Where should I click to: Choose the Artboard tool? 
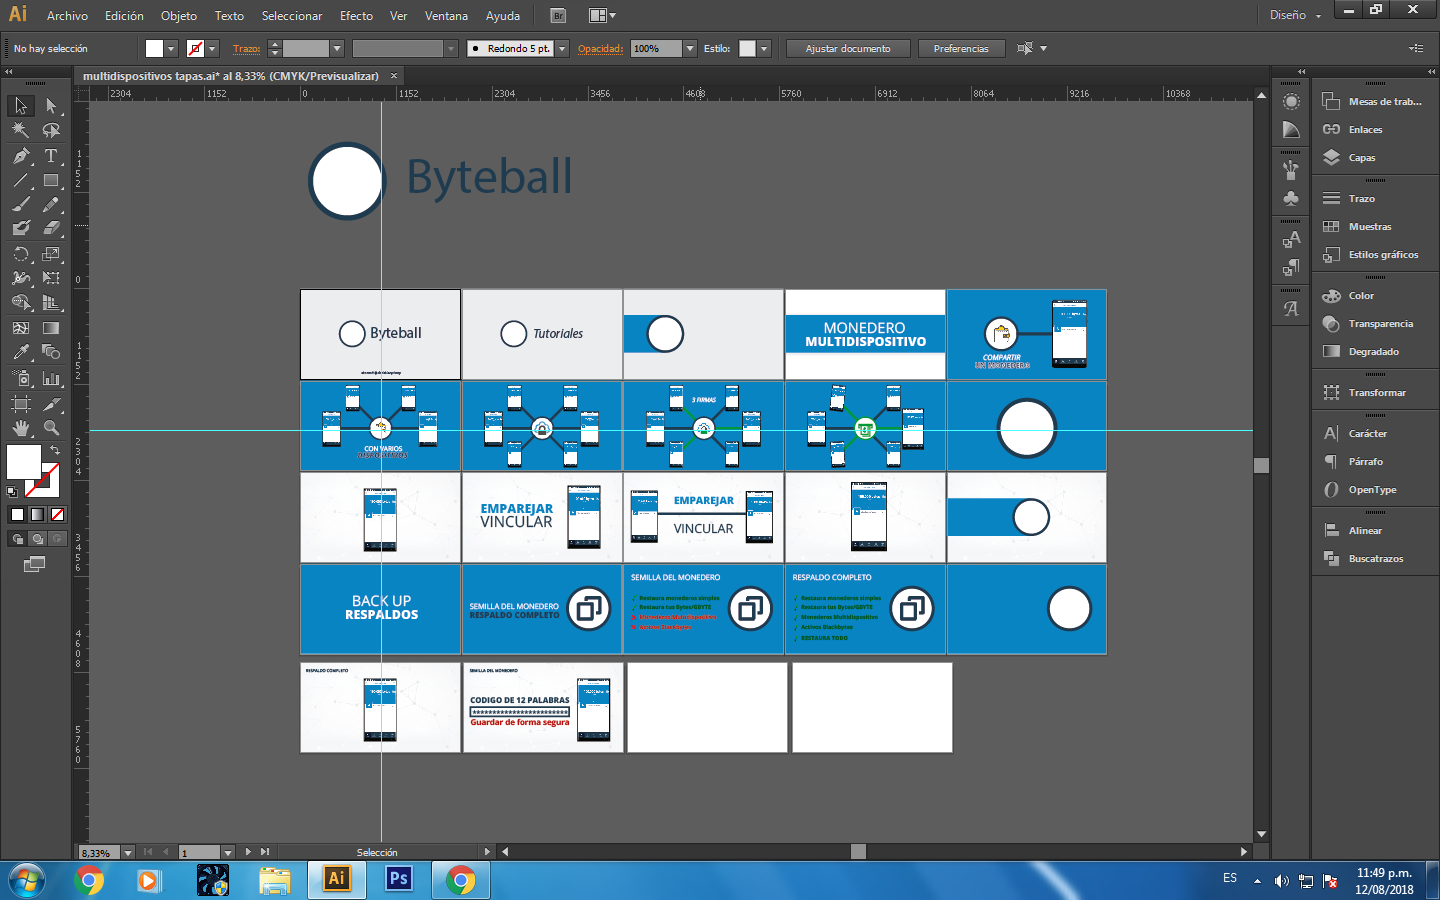[21, 404]
